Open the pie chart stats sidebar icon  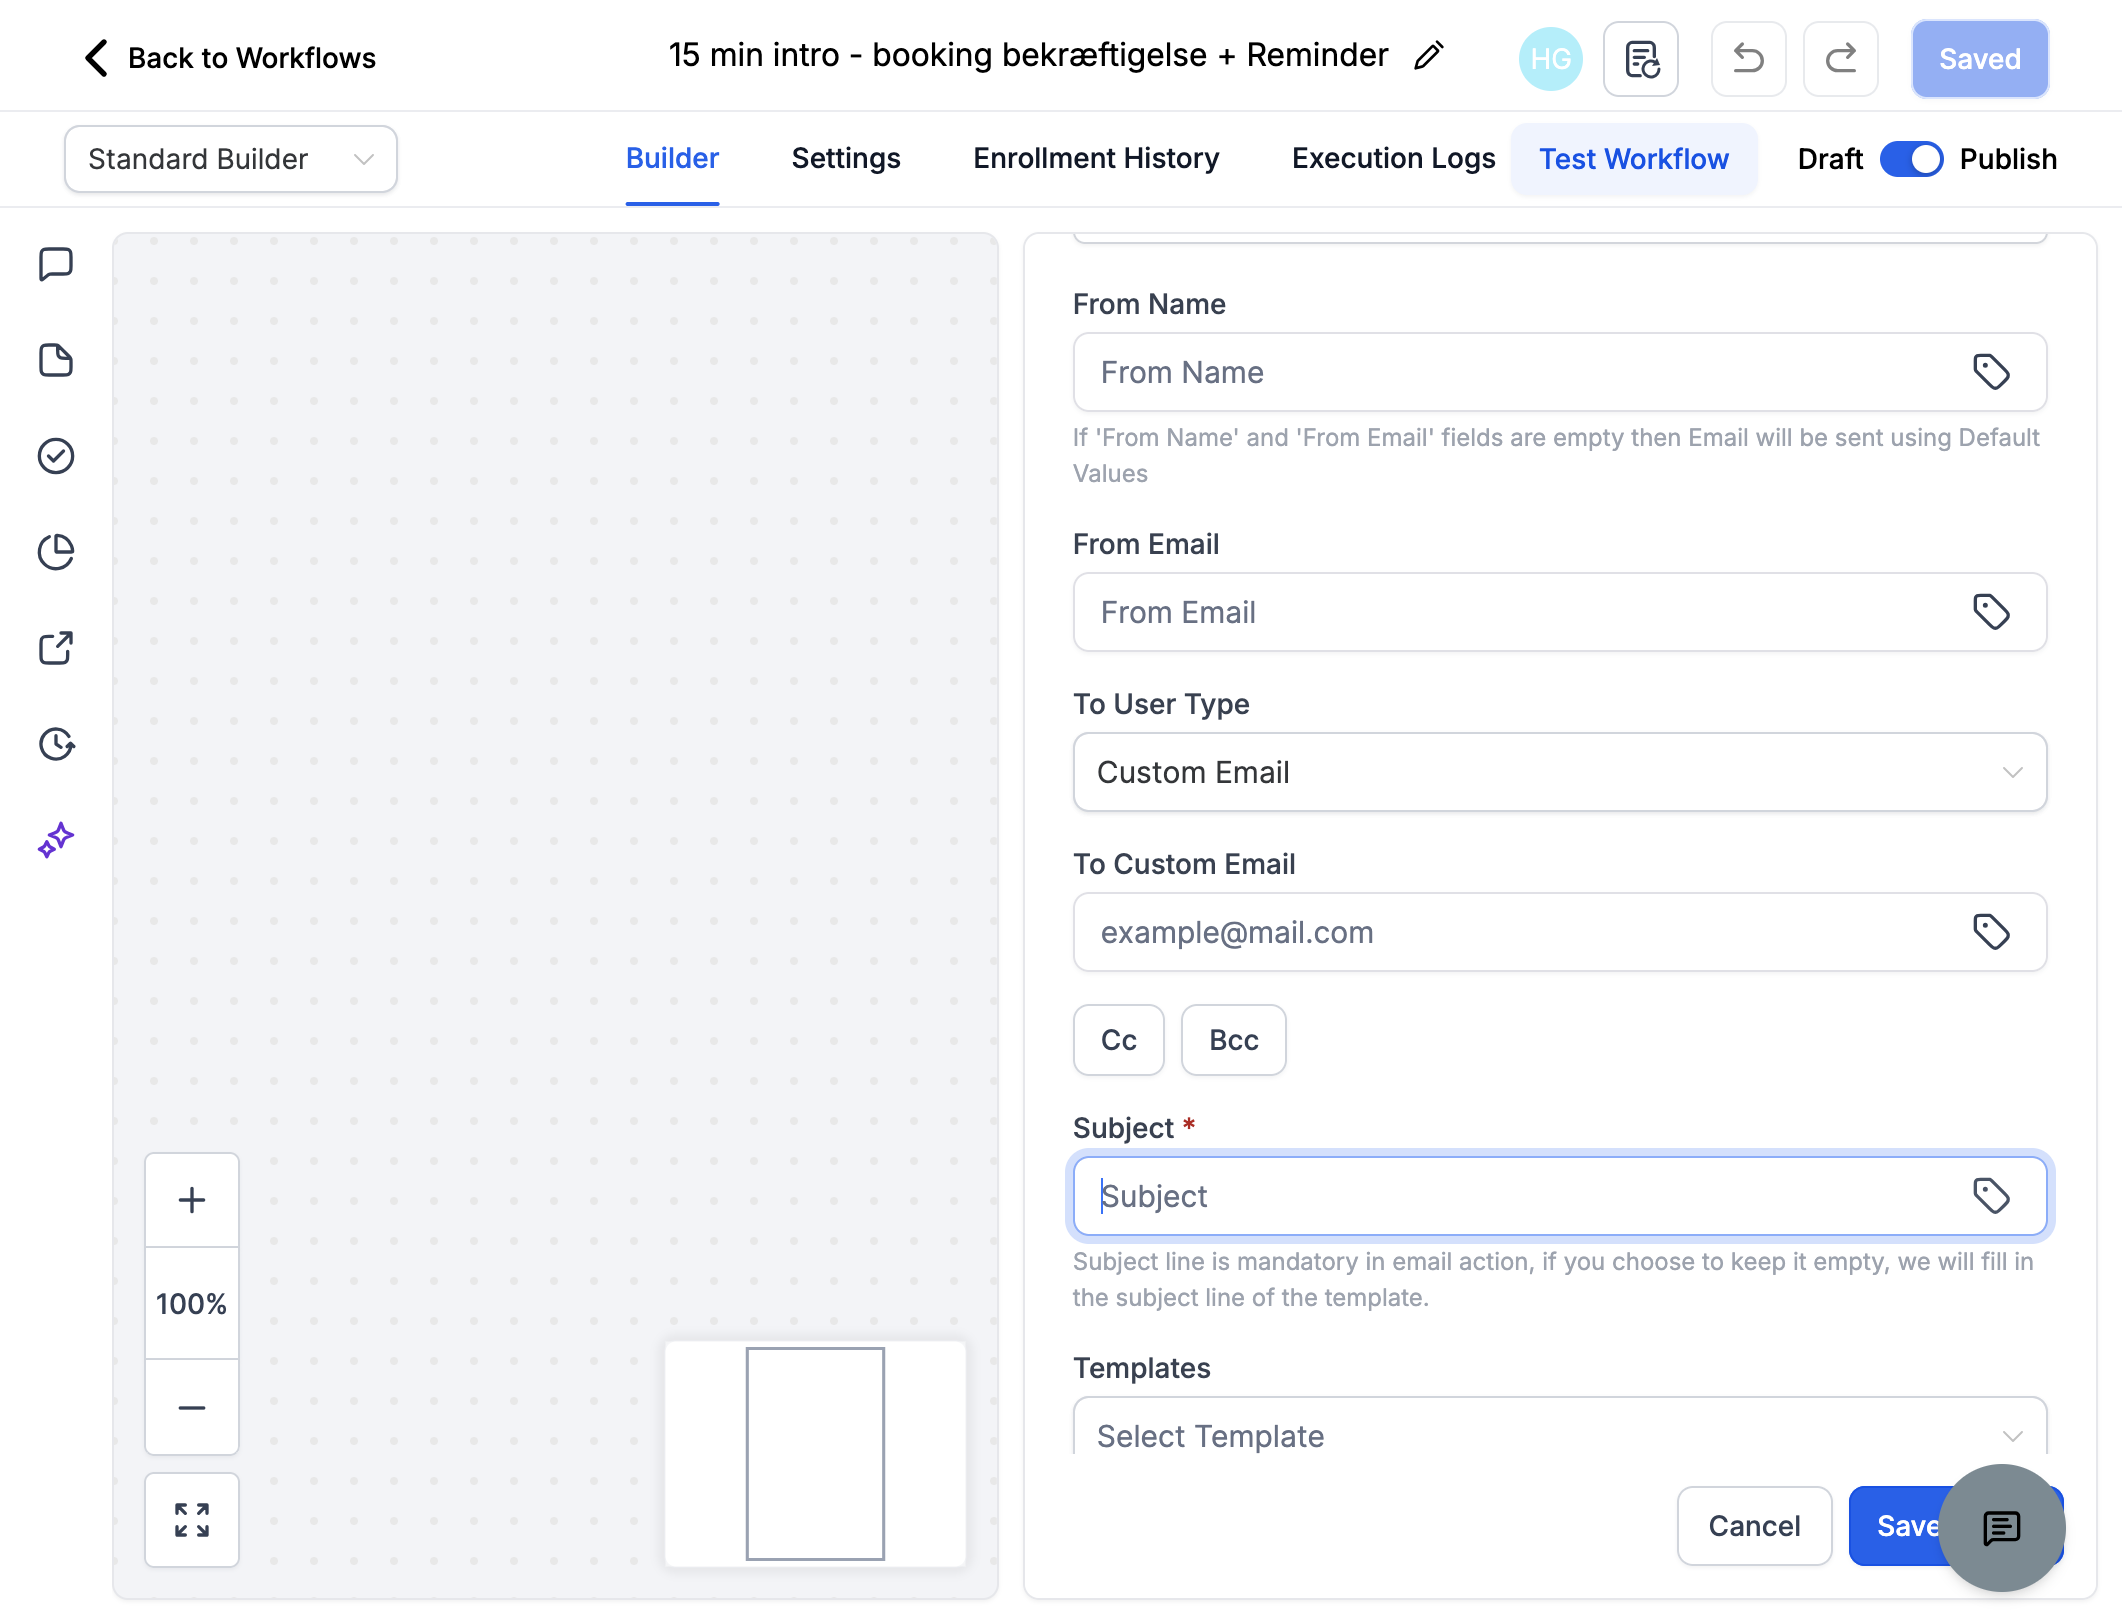(x=56, y=552)
